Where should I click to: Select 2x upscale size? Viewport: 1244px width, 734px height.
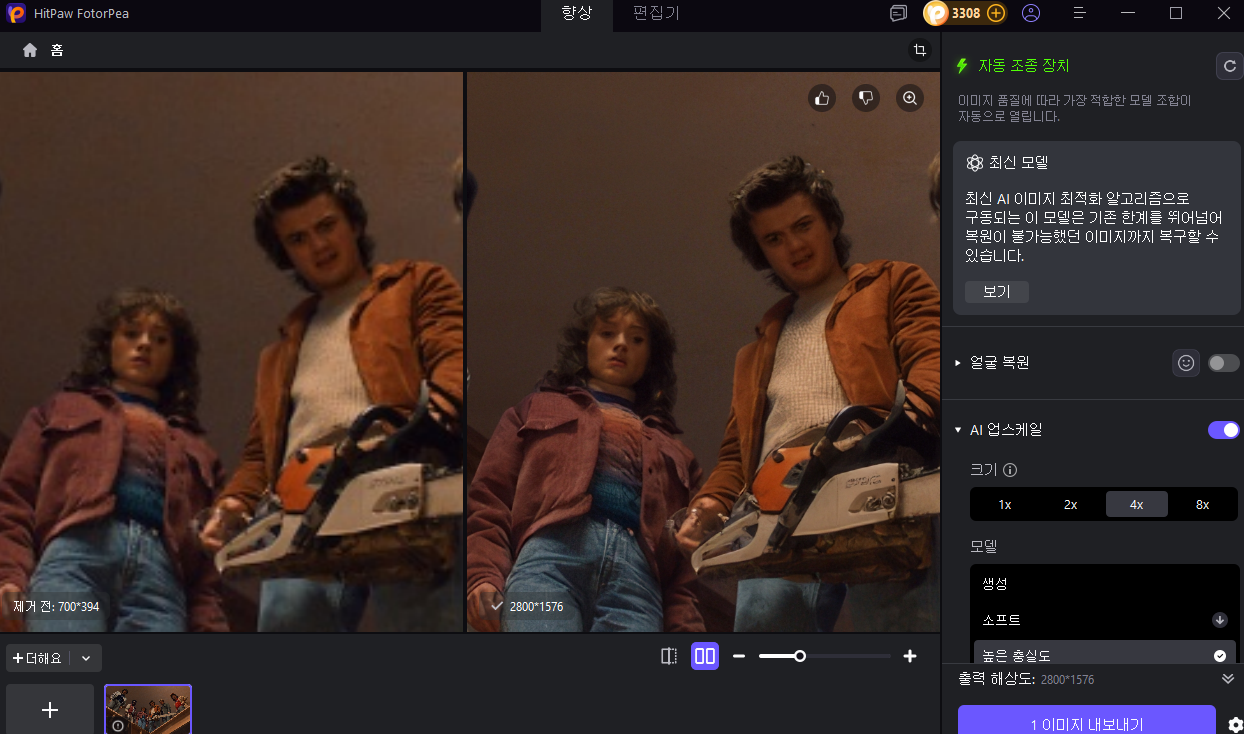pos(1070,504)
